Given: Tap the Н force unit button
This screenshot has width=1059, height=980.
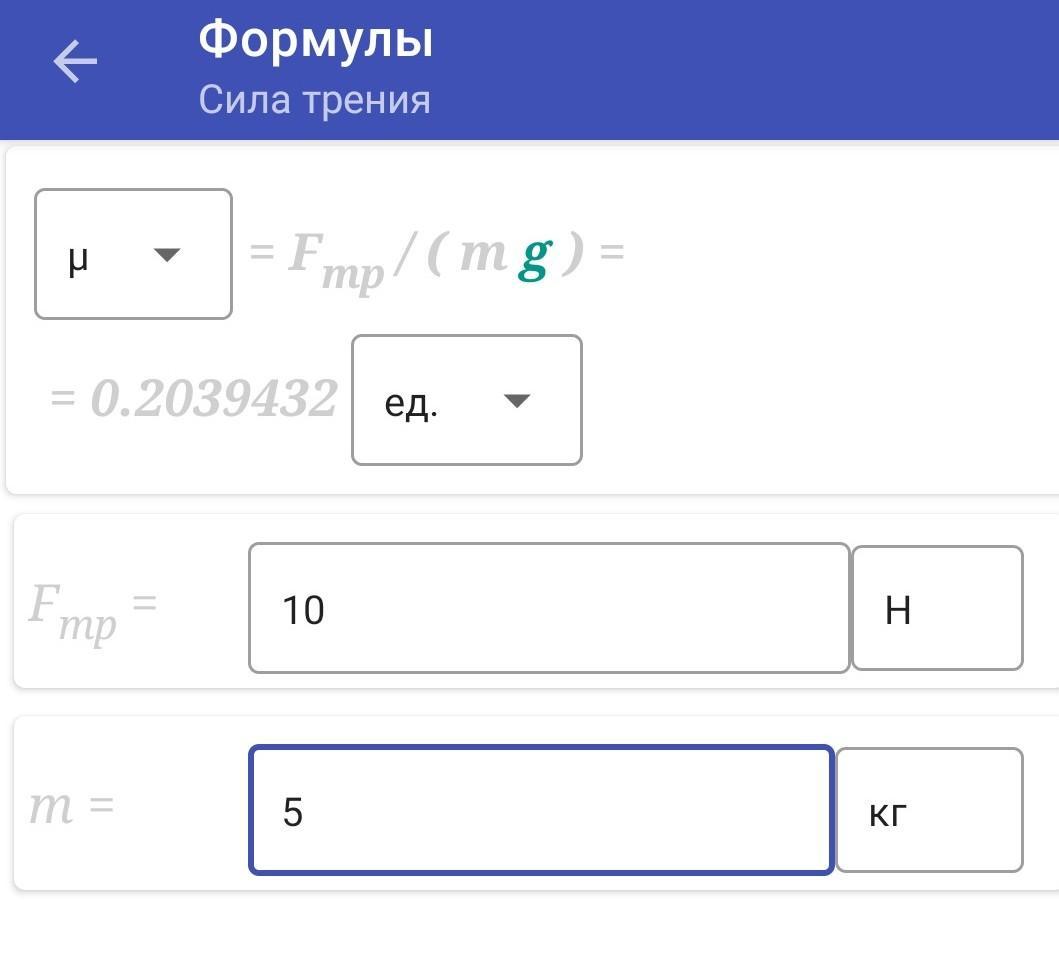Looking at the screenshot, I should pos(937,608).
